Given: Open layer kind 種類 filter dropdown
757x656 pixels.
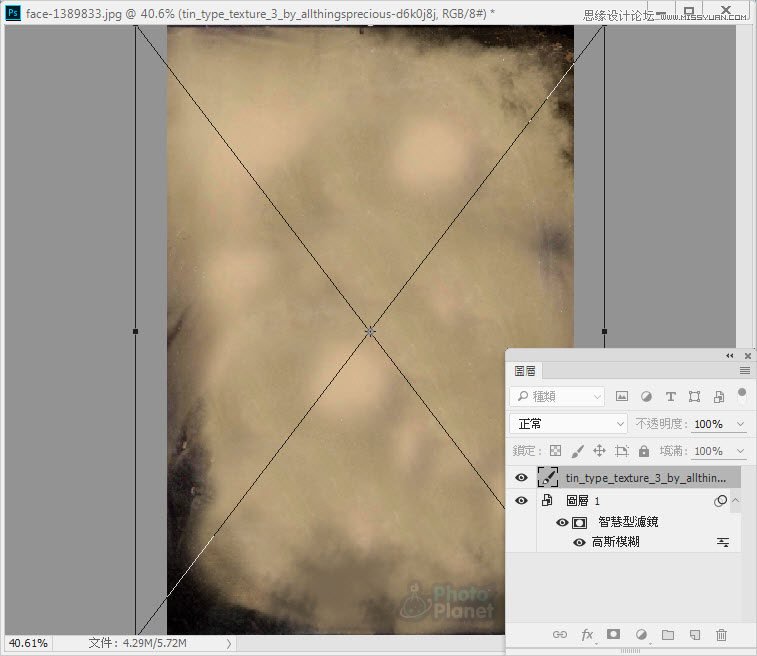Looking at the screenshot, I should tap(557, 396).
